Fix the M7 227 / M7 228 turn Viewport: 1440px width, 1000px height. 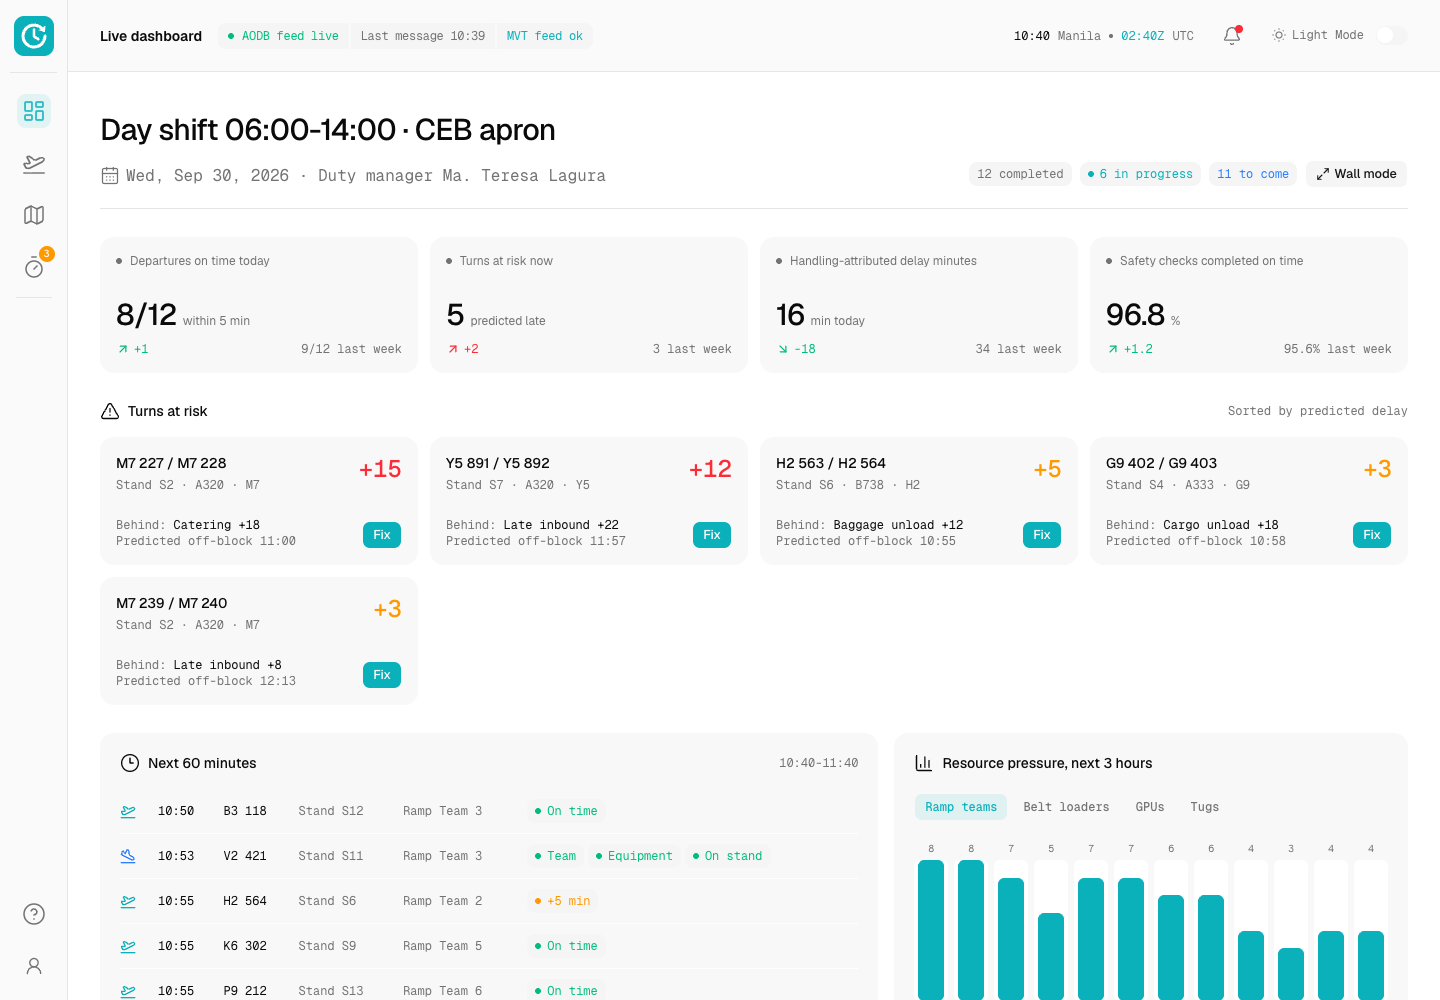382,535
